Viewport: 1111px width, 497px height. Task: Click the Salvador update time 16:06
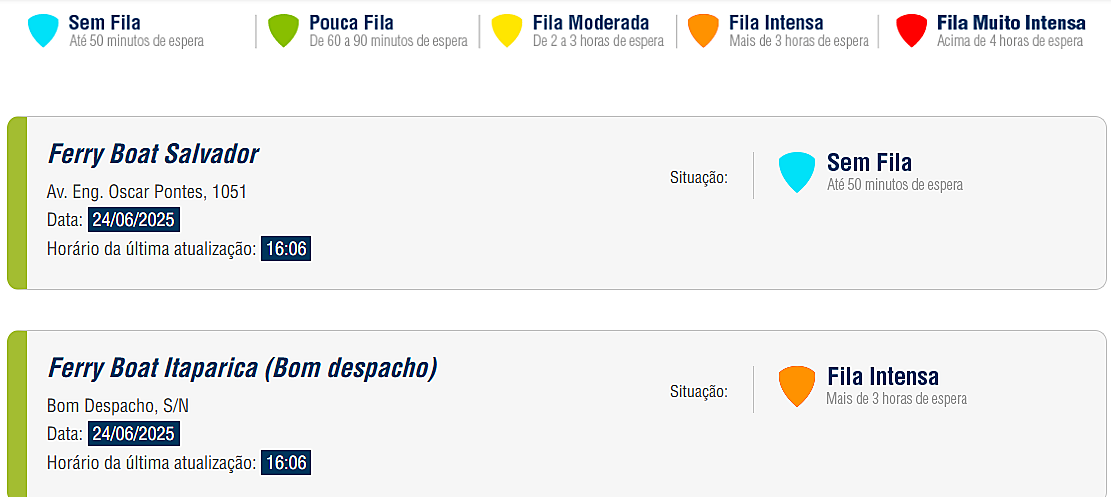[x=286, y=249]
